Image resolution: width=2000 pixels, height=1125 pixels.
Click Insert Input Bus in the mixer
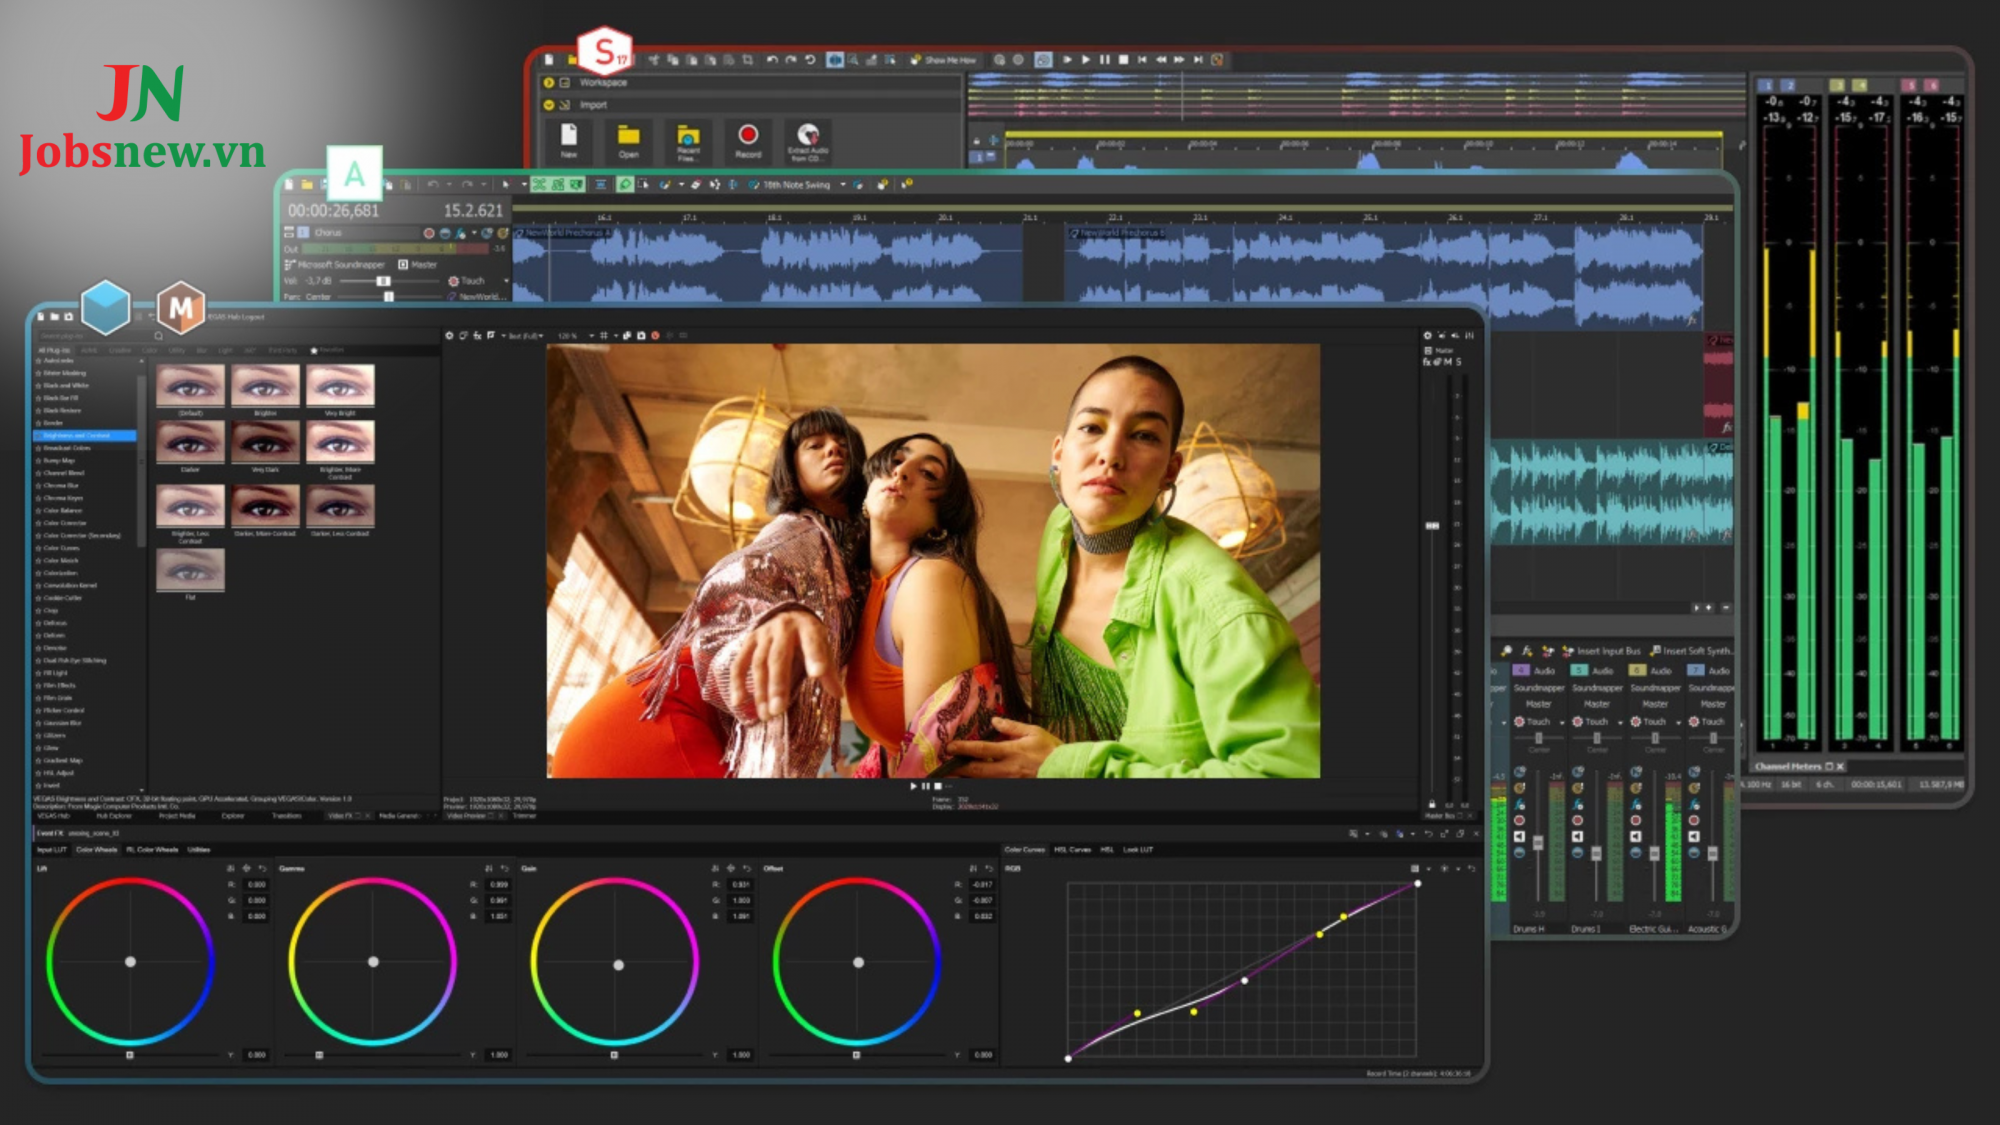click(1601, 651)
